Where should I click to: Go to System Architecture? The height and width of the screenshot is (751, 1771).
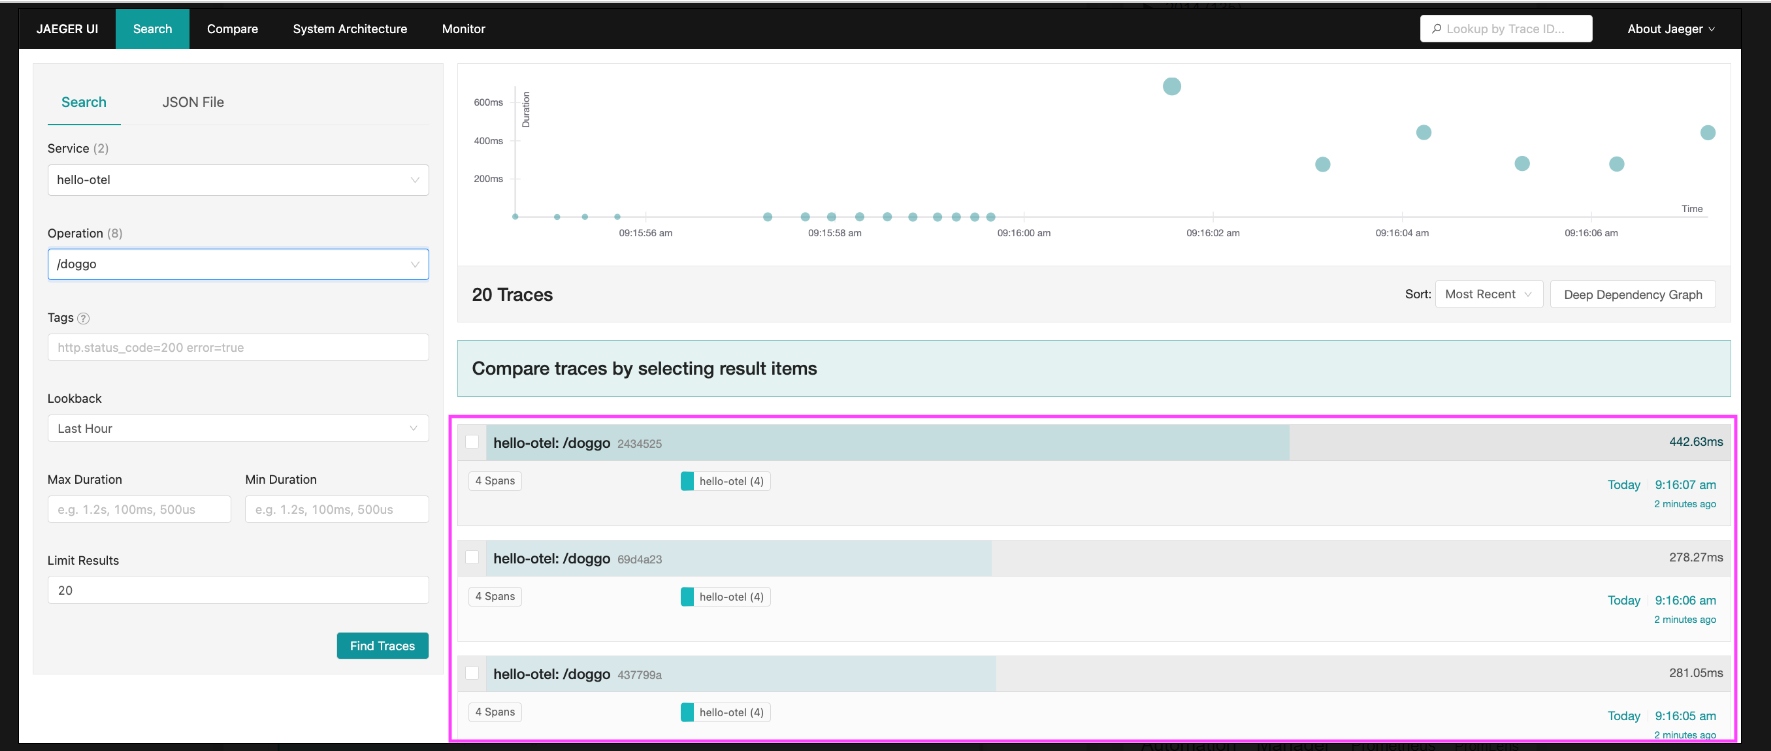(350, 29)
